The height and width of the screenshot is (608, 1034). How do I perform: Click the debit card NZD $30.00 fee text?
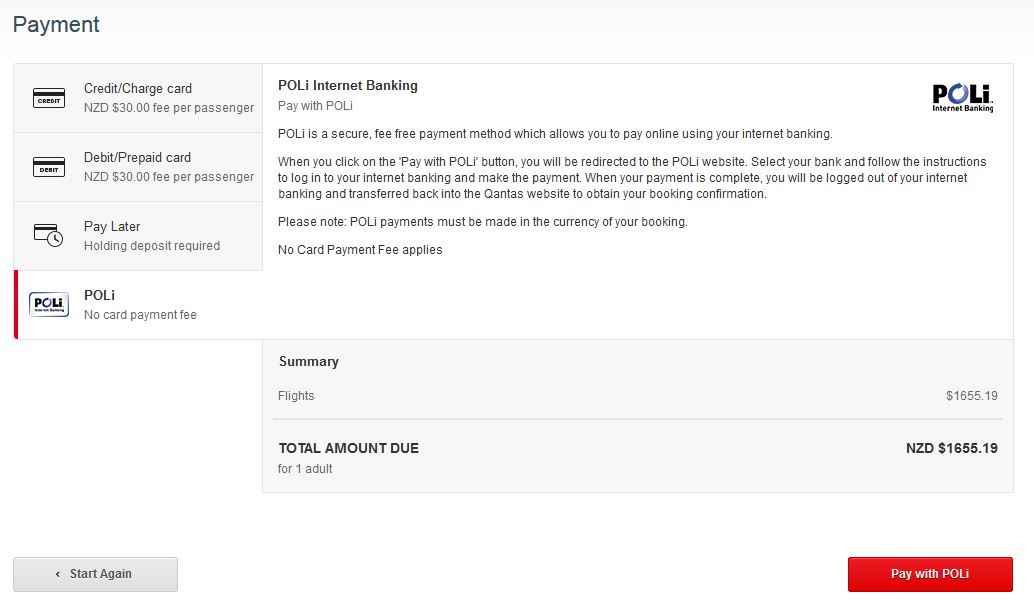[169, 177]
